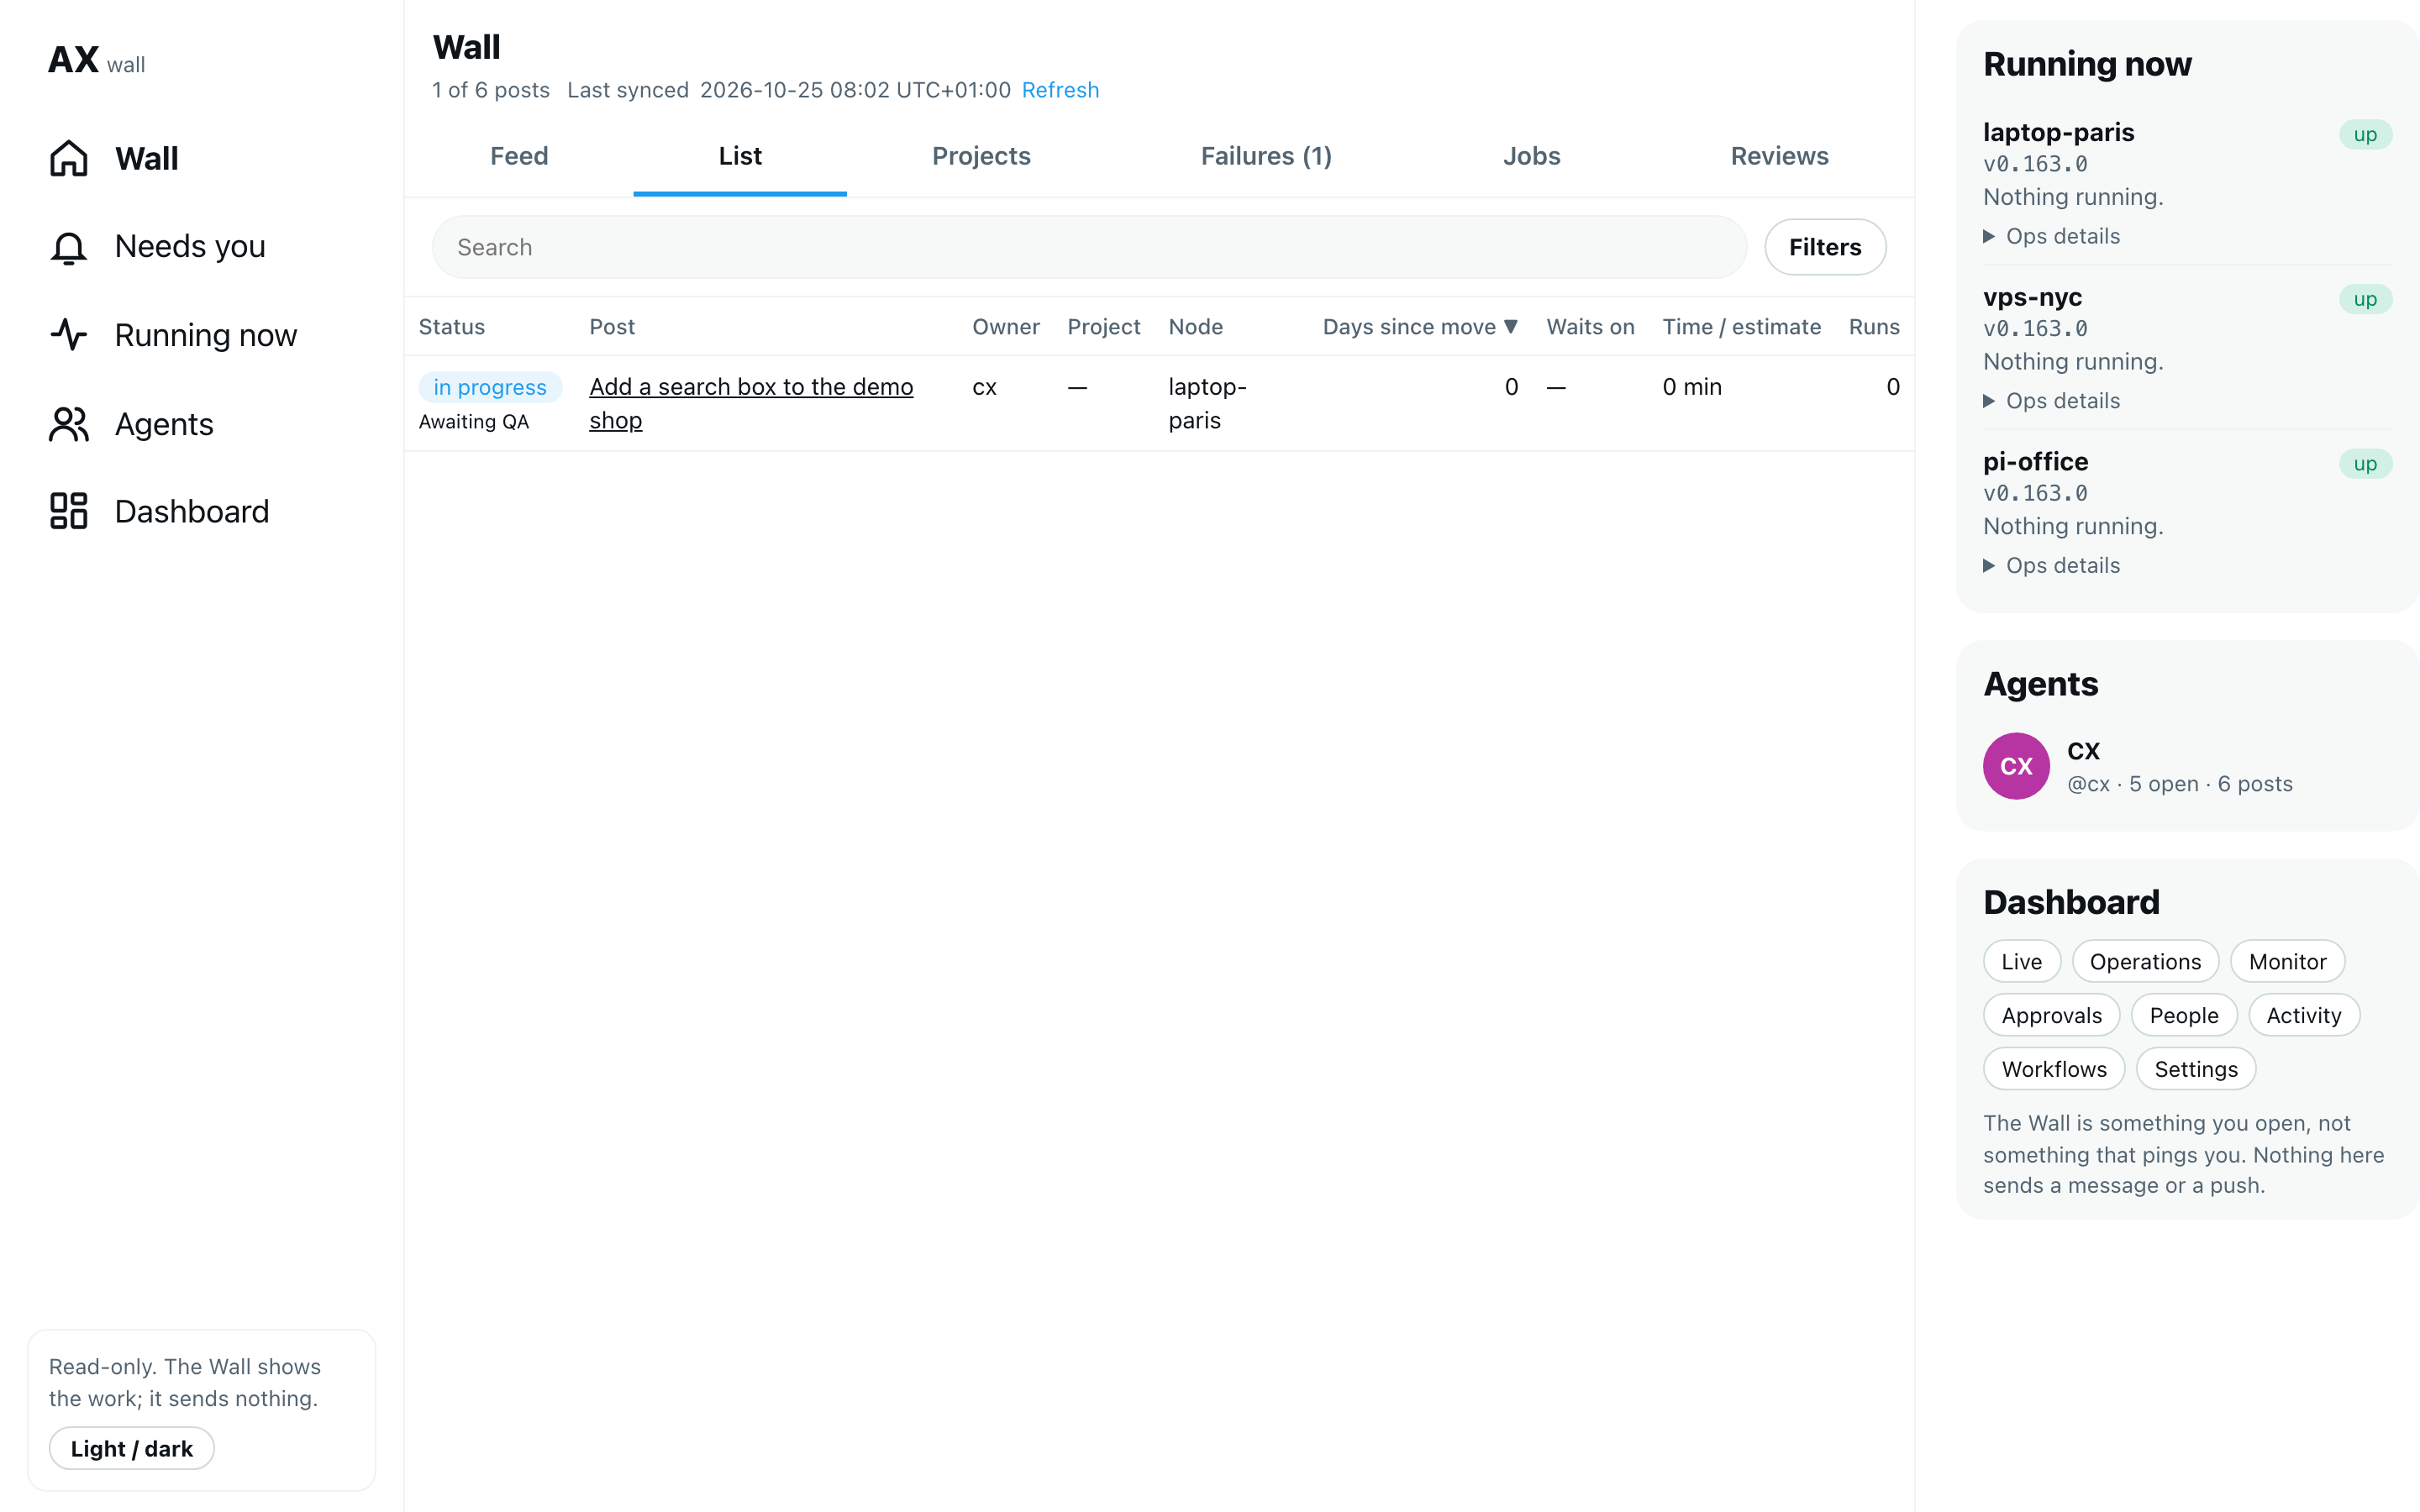Click the Dashboard grid icon
Viewport: 2420px width, 1512px height.
[x=69, y=511]
